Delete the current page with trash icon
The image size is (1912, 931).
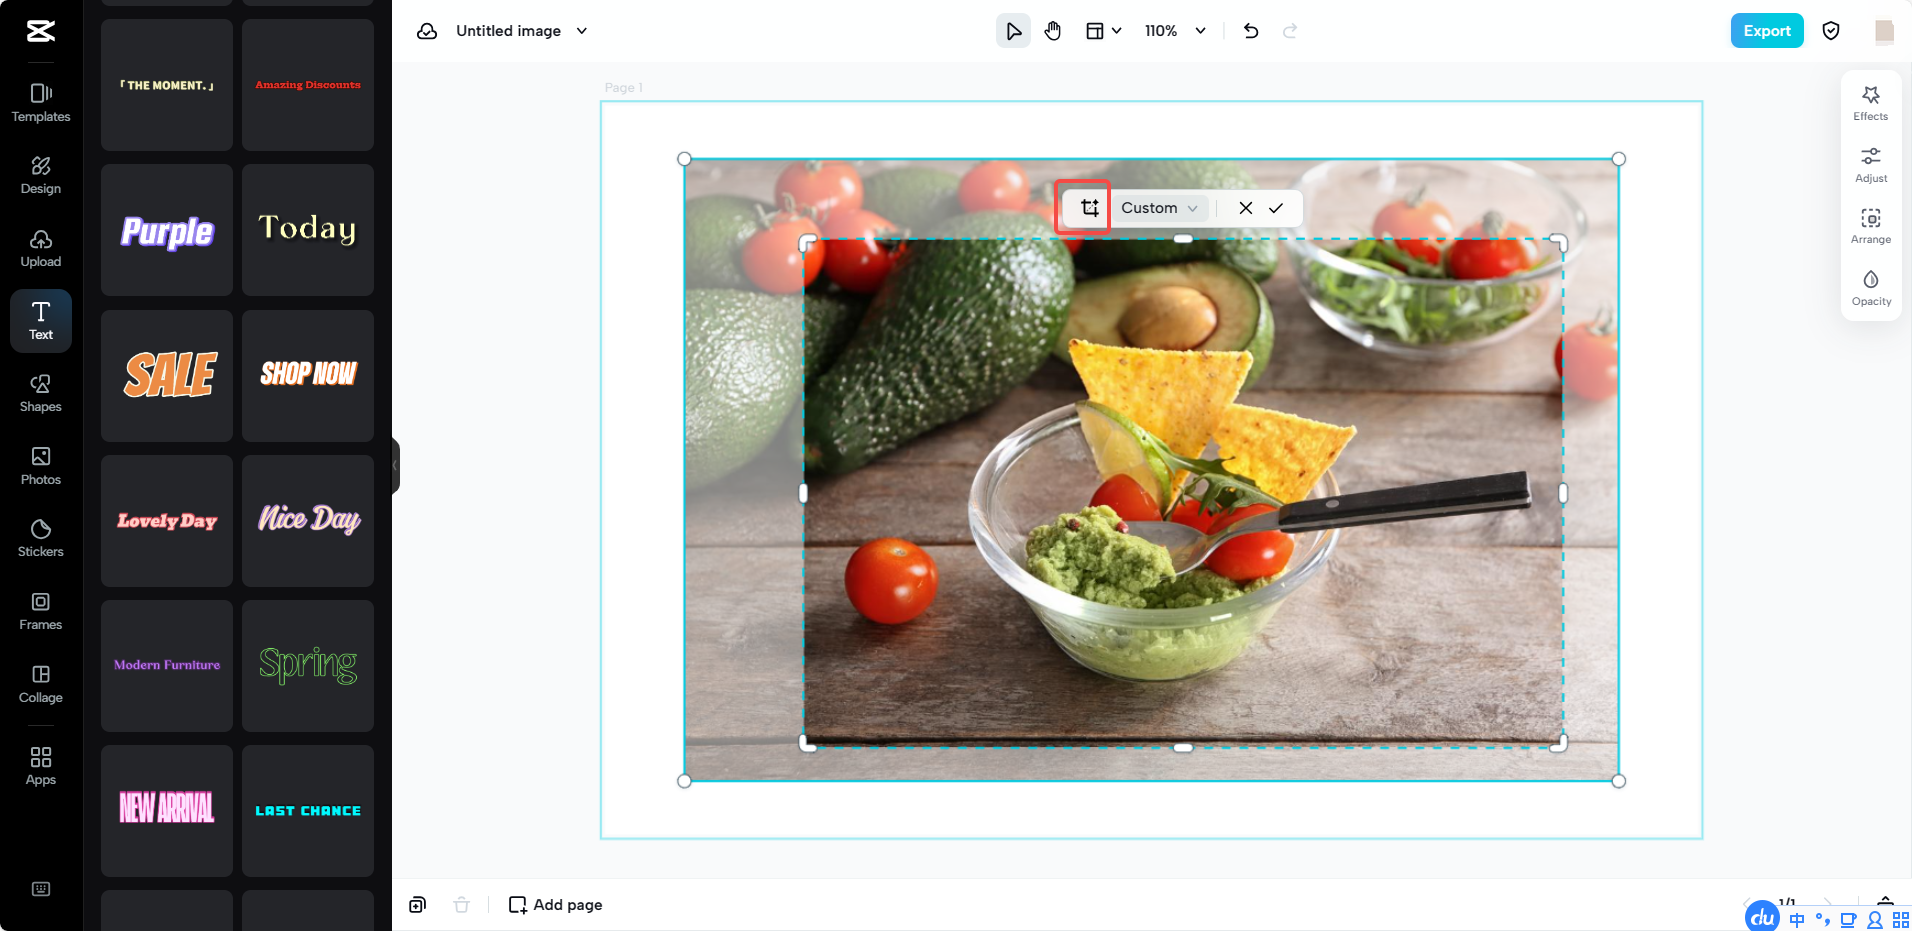[x=462, y=904]
